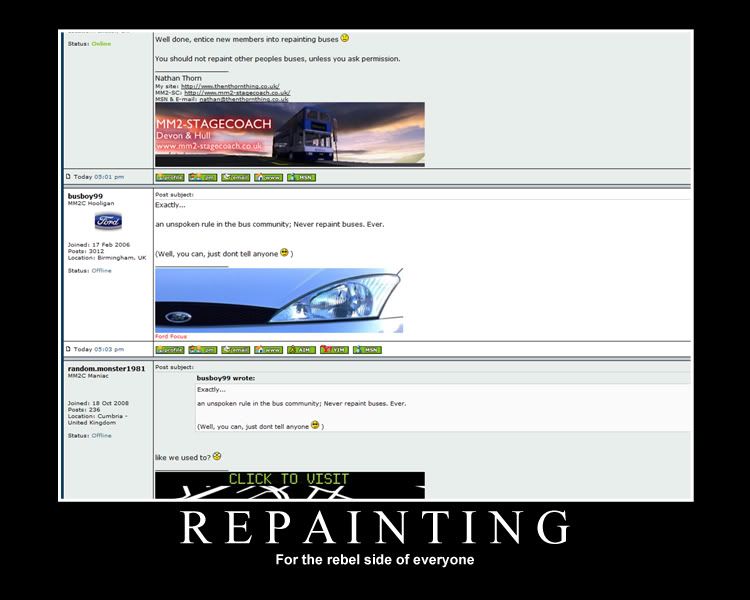Click the Ford Focus headlight signature image
Image resolution: width=750 pixels, height=600 pixels.
[279, 300]
